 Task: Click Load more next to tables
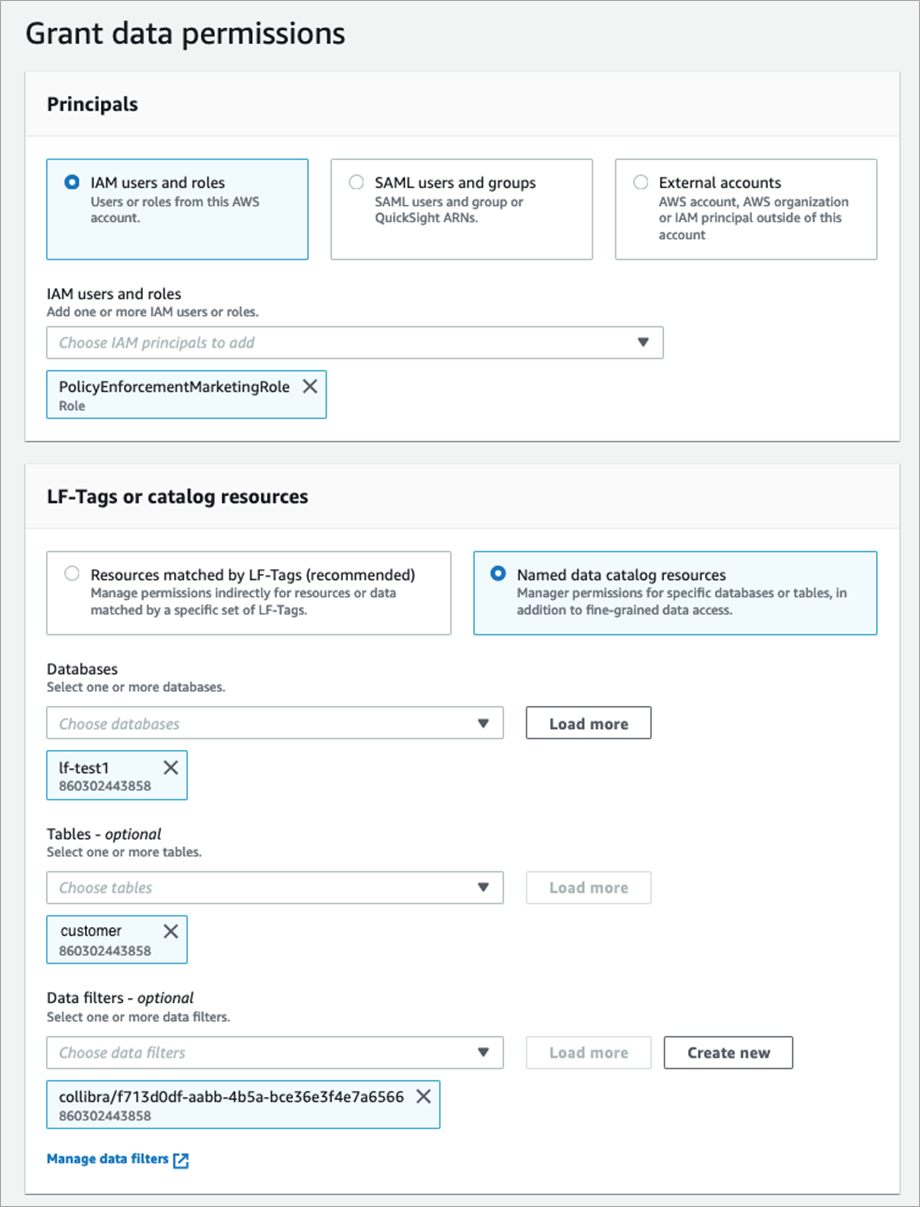point(588,887)
